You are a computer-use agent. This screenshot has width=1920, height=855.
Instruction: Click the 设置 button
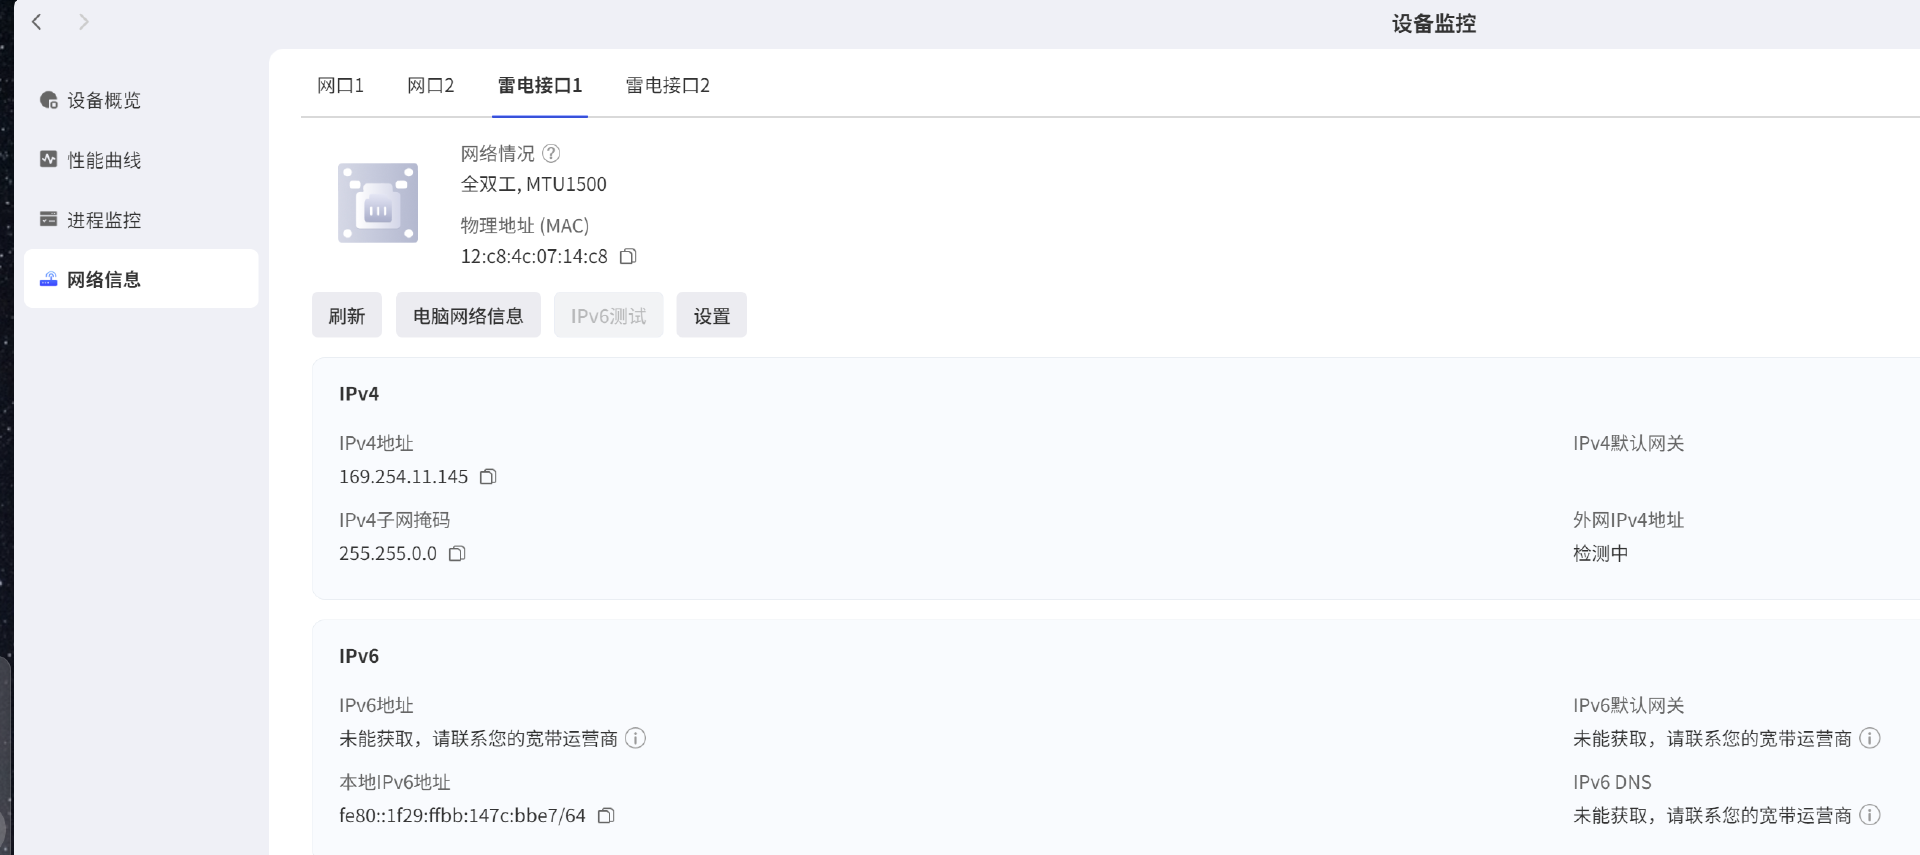pyautogui.click(x=711, y=316)
